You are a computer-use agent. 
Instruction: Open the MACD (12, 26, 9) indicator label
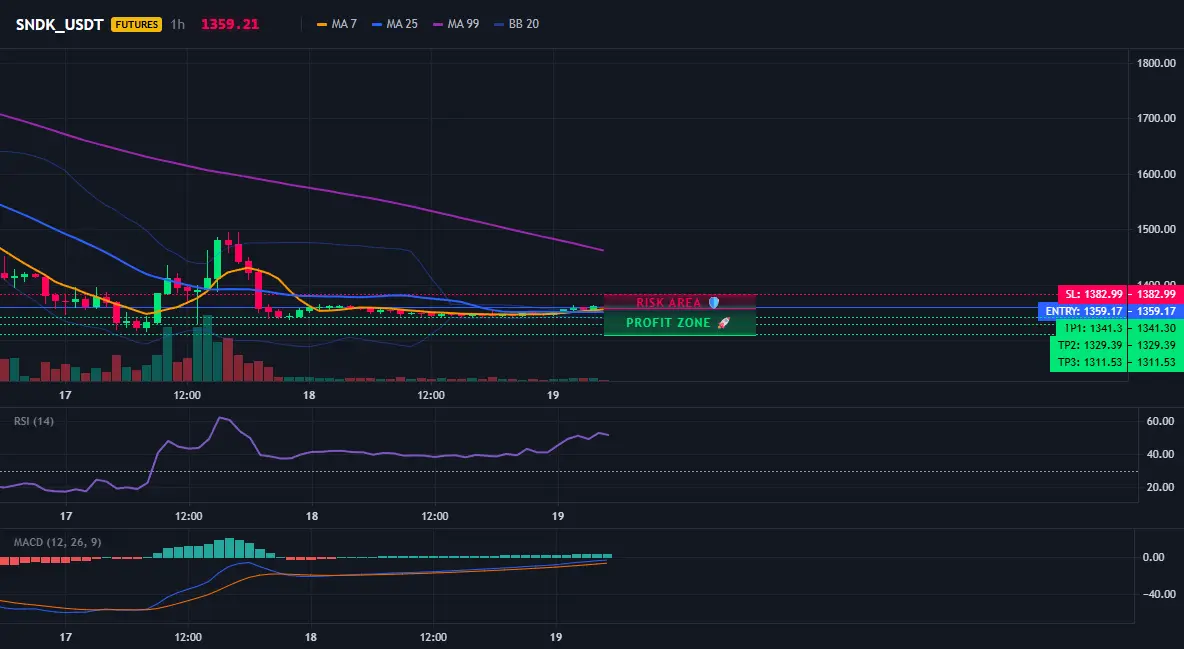point(57,542)
